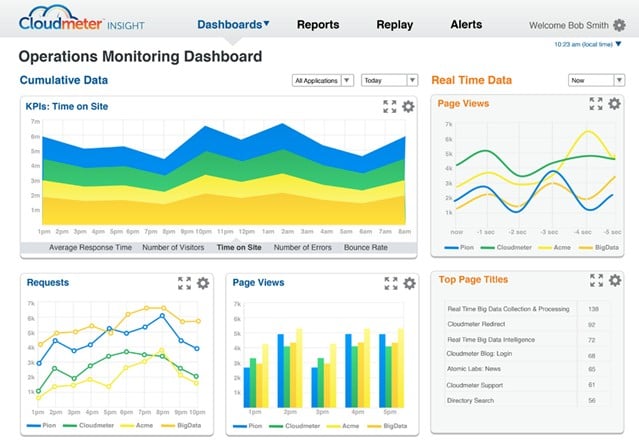
Task: Go to the Alerts menu
Action: coord(466,24)
